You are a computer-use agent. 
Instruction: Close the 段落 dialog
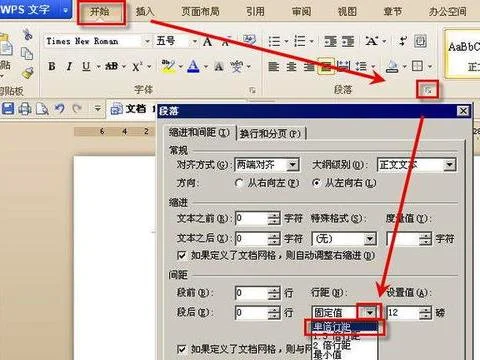[x=463, y=111]
